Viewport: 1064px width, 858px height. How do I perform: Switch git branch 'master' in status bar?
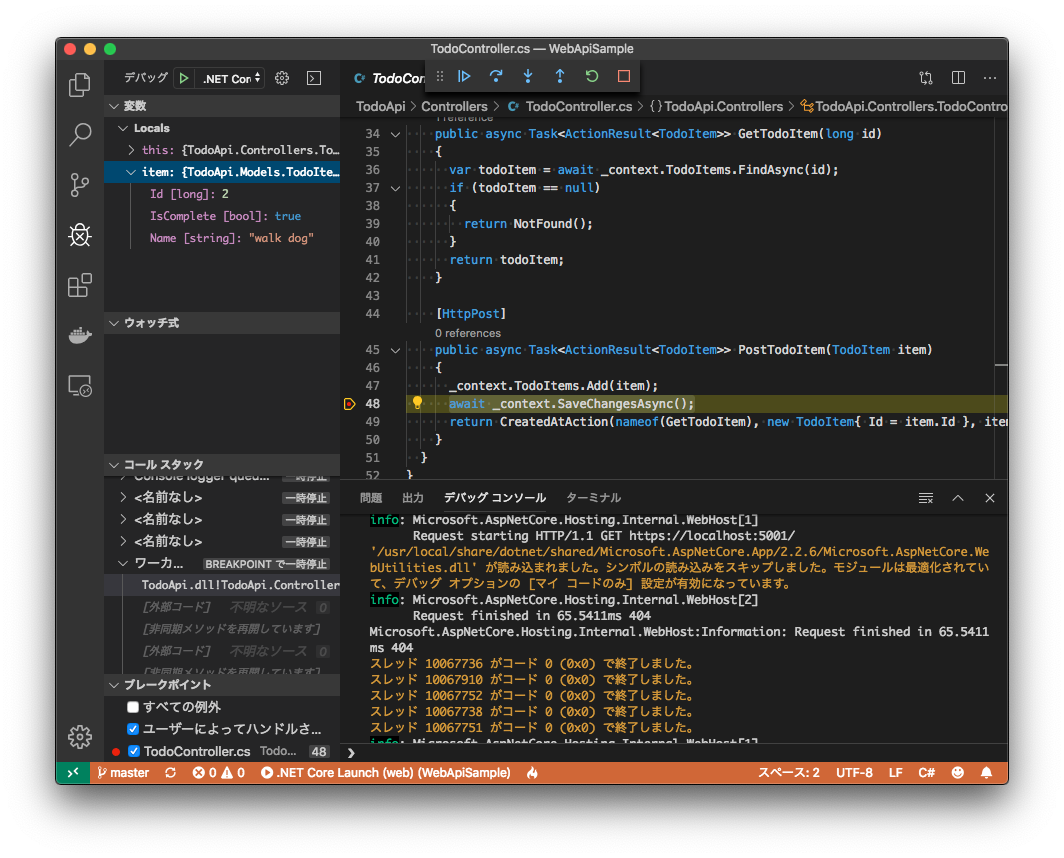123,772
